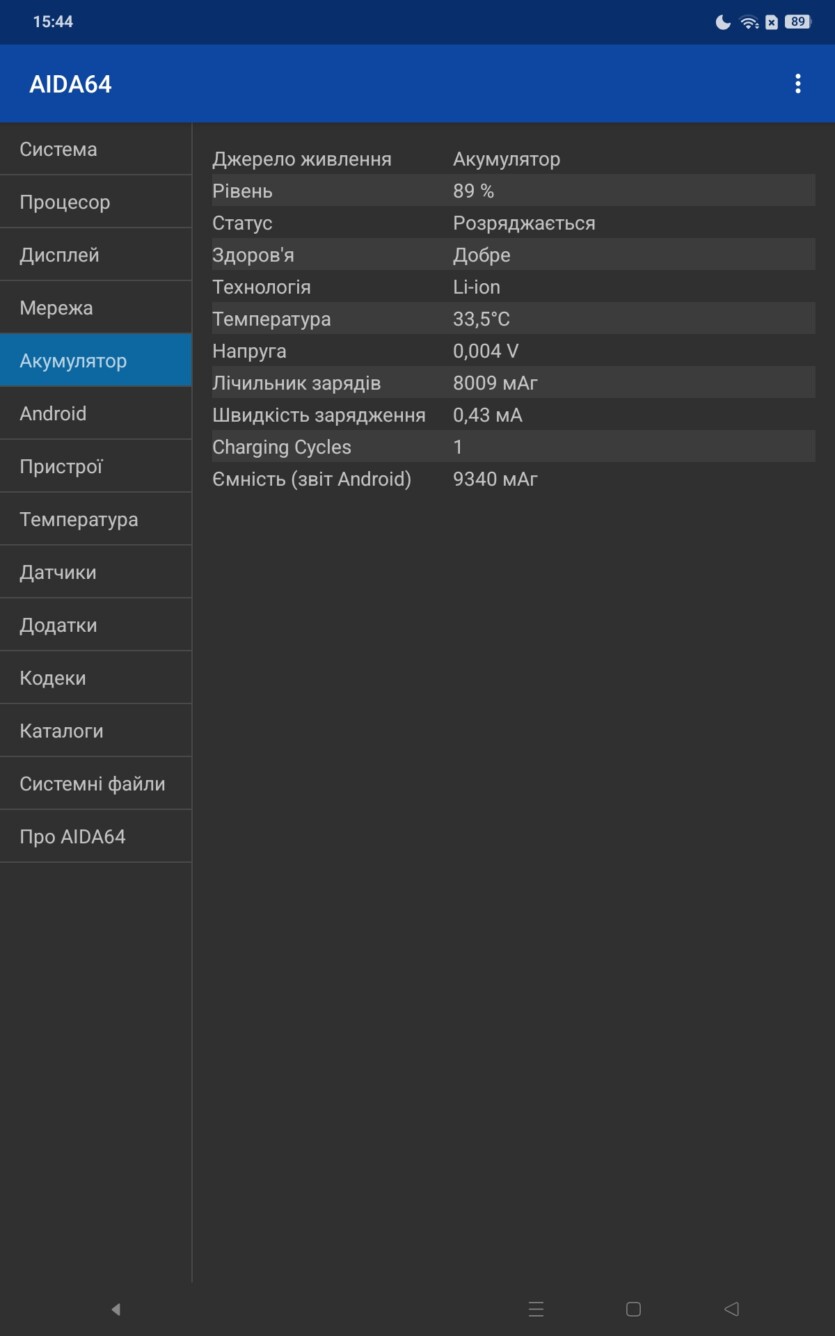Select the Температура label in the battery table
This screenshot has width=835, height=1336.
[271, 319]
